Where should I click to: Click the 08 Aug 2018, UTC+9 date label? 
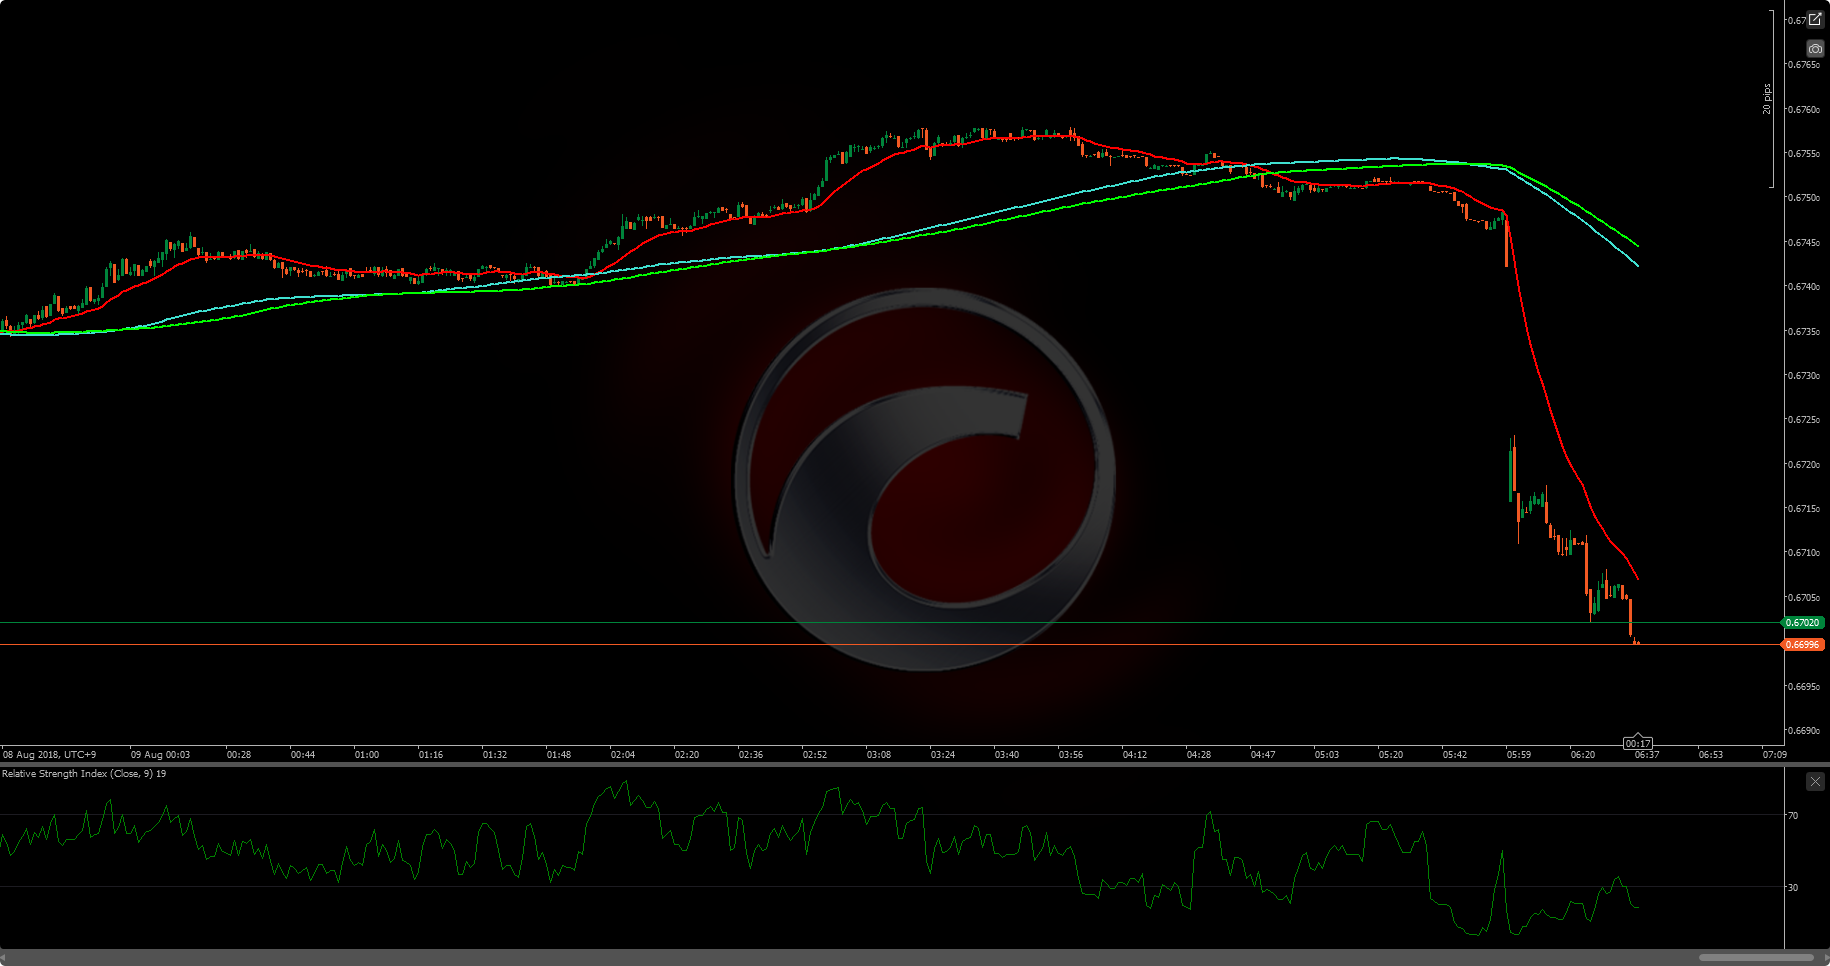(x=50, y=755)
